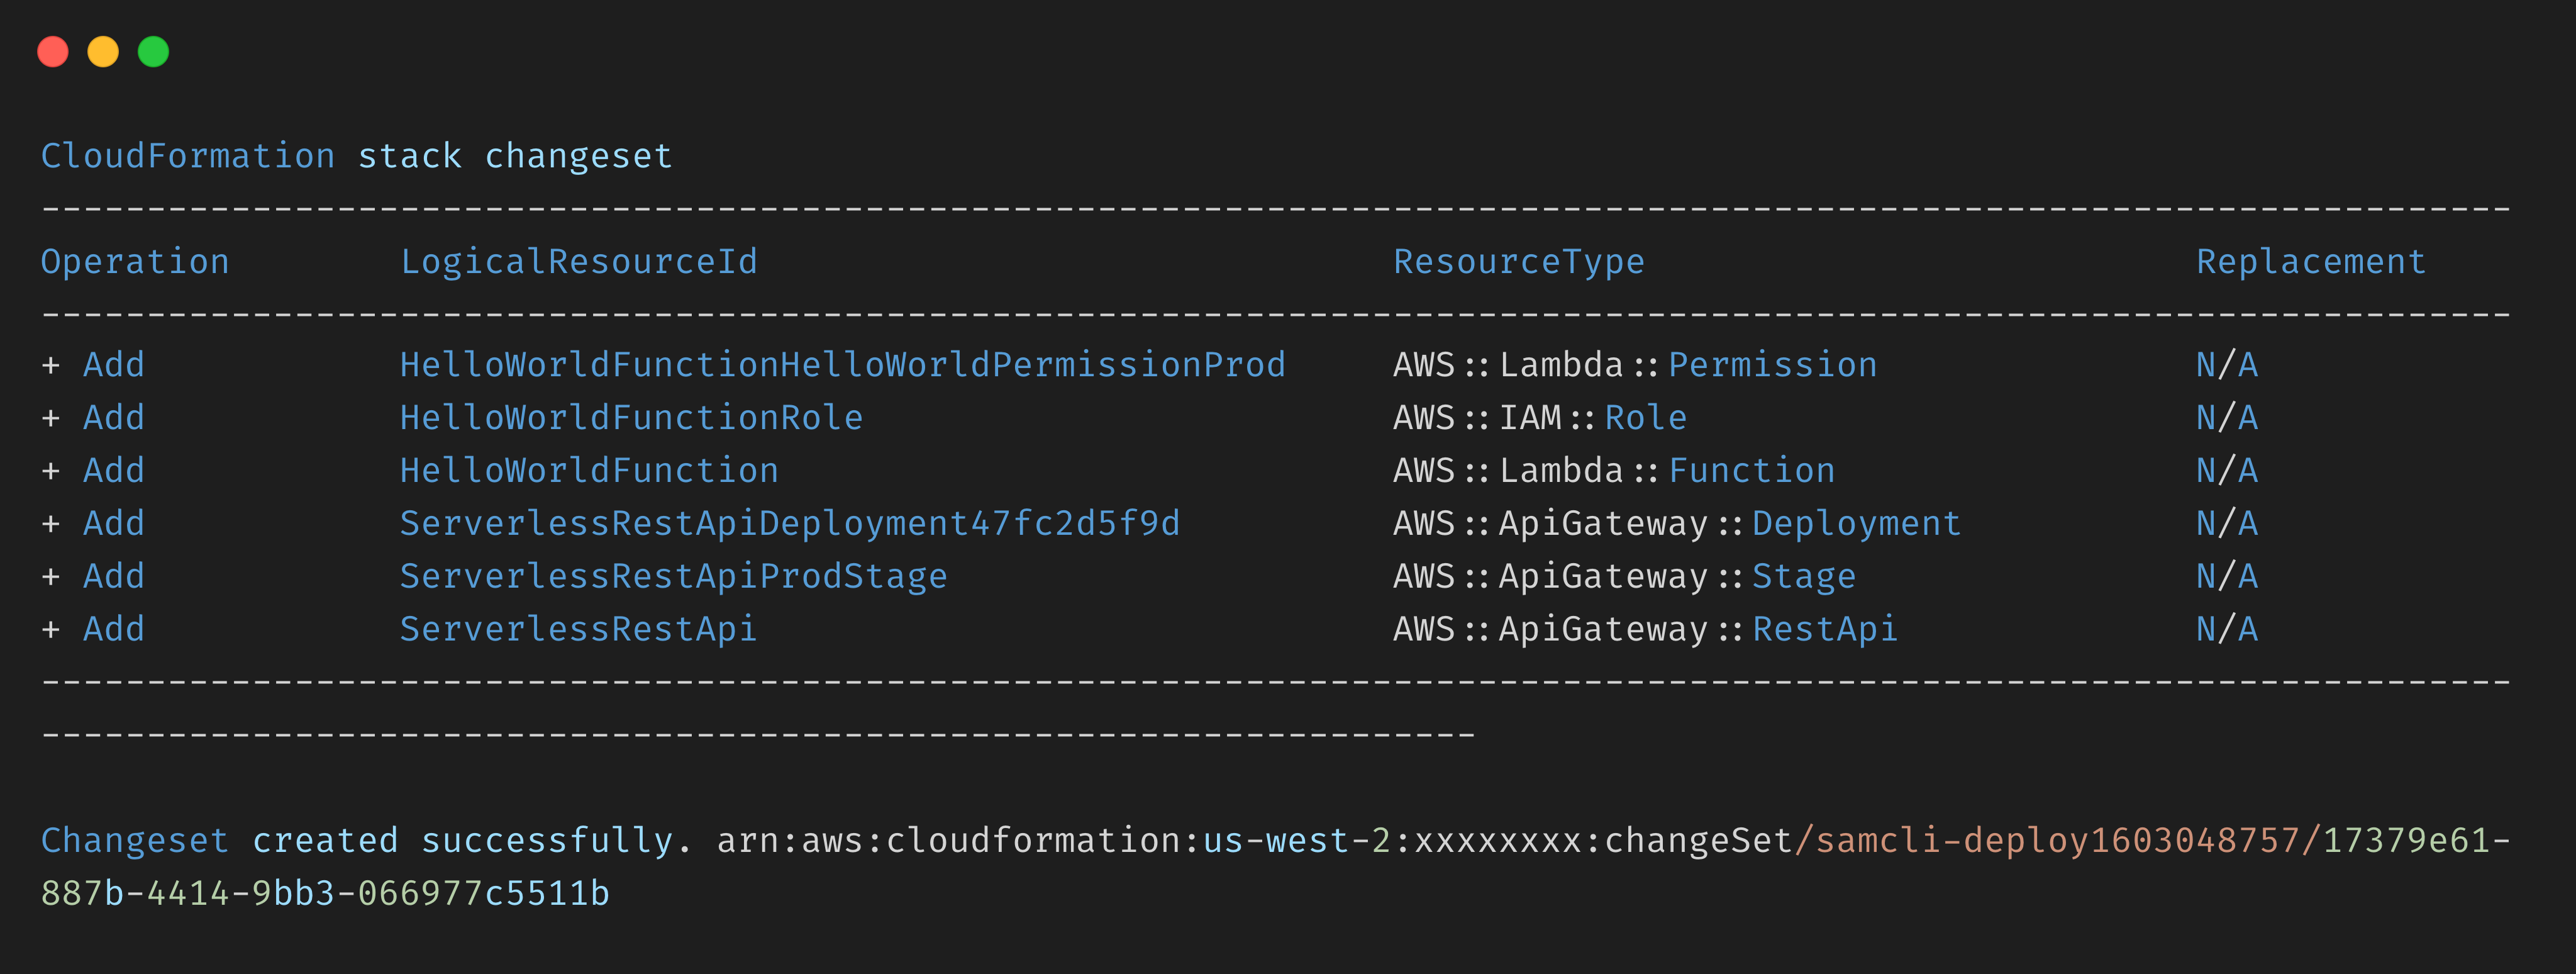
Task: Click the red close window button
Action: click(x=53, y=51)
